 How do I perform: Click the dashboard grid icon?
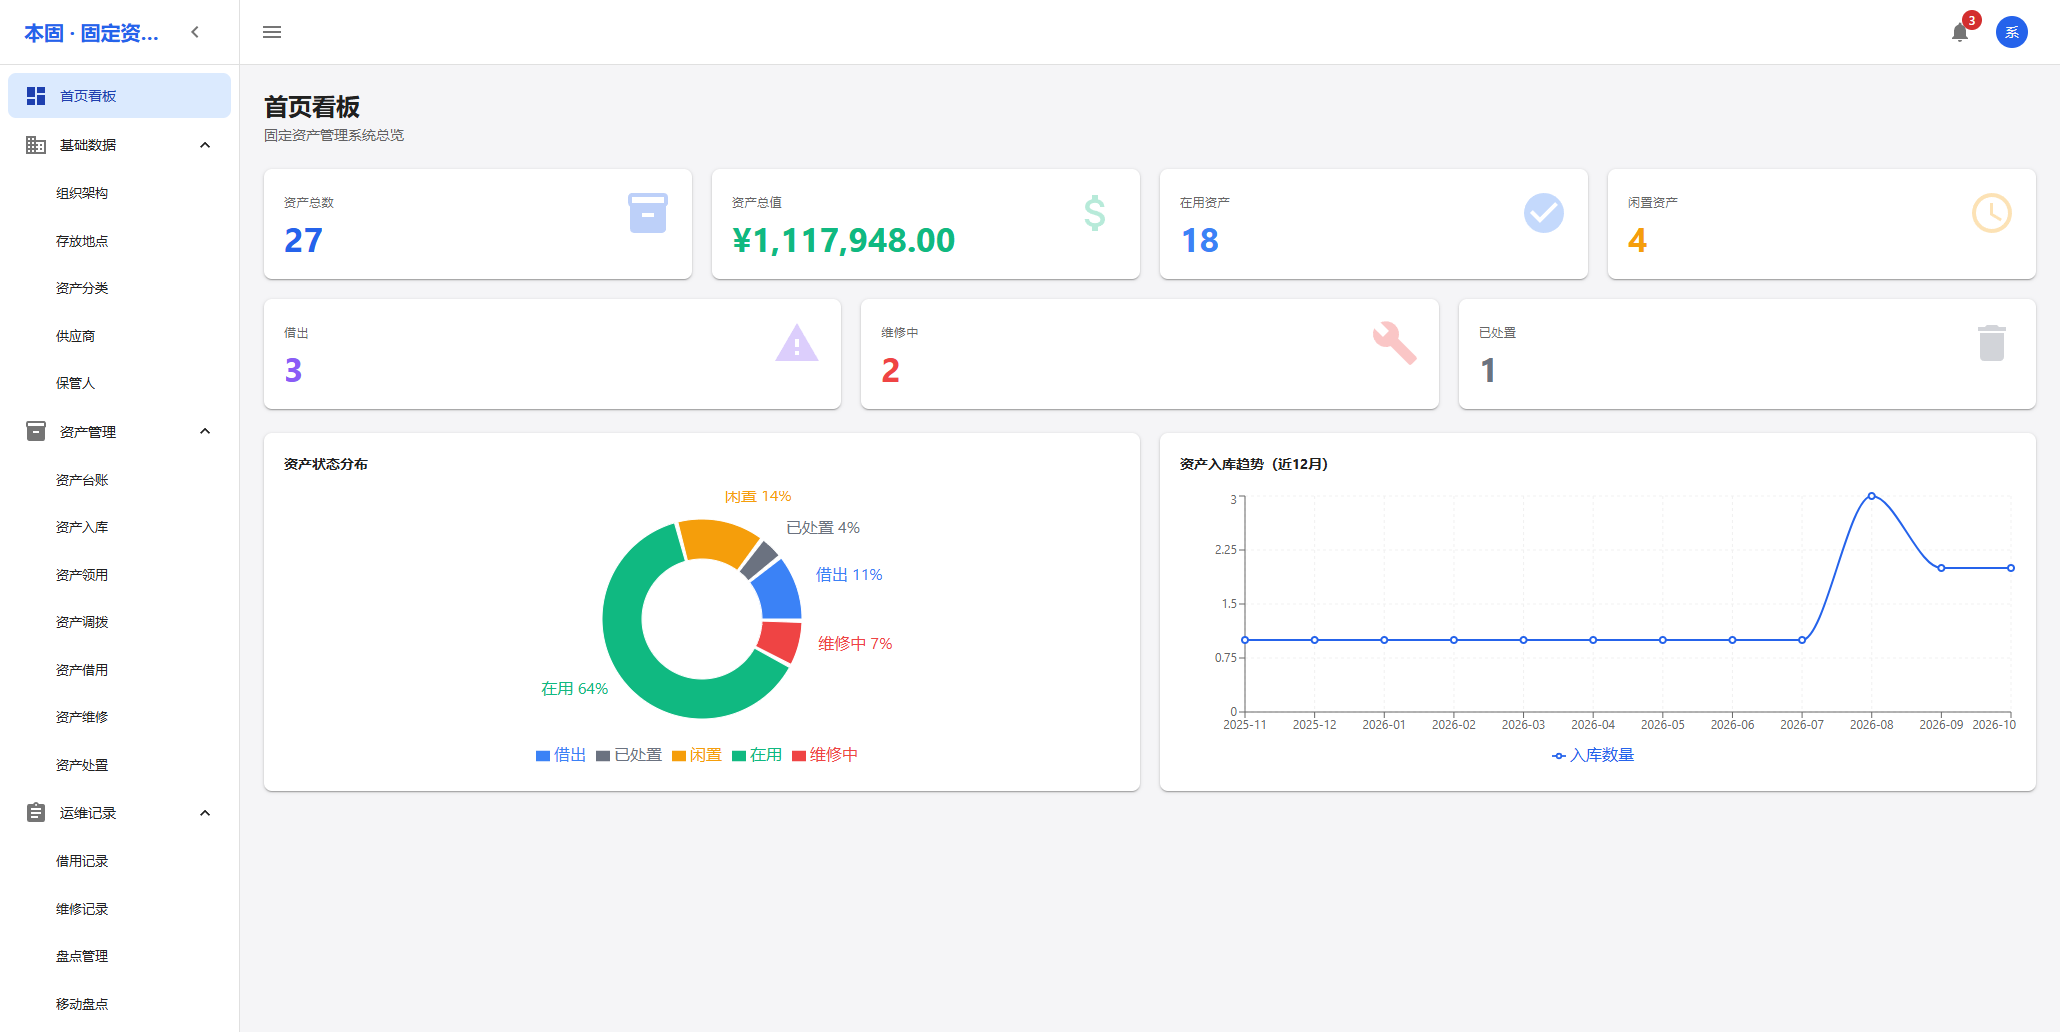[x=36, y=96]
